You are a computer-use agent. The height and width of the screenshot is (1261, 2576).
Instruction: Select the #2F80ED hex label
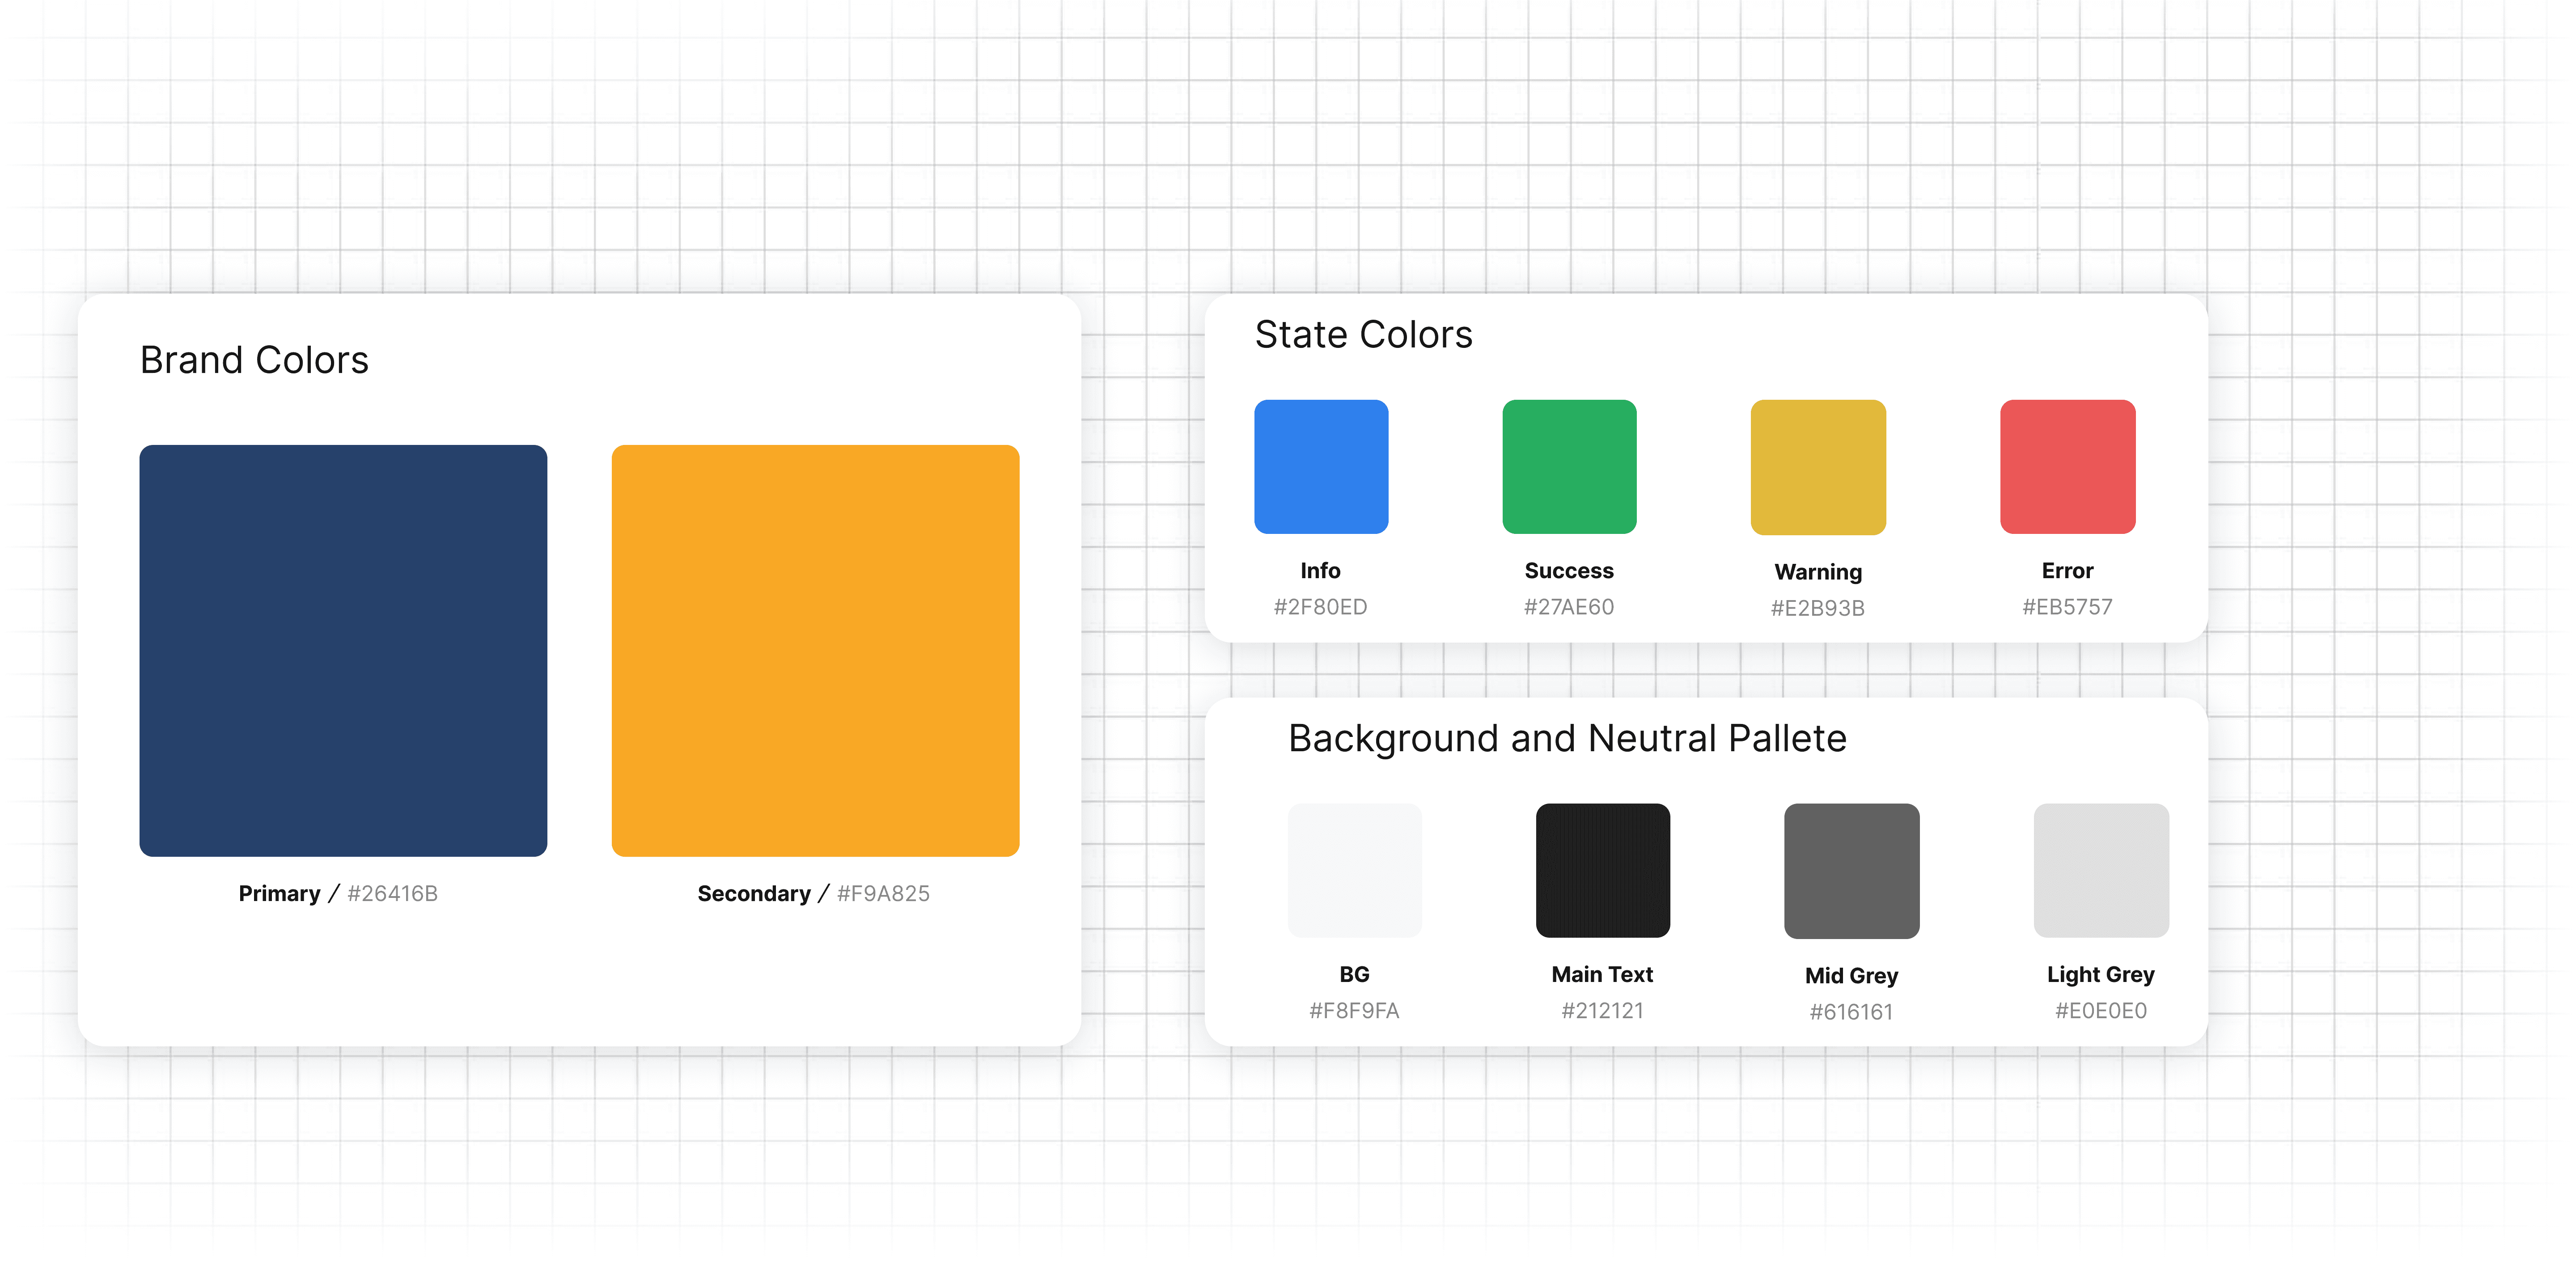(x=1320, y=607)
